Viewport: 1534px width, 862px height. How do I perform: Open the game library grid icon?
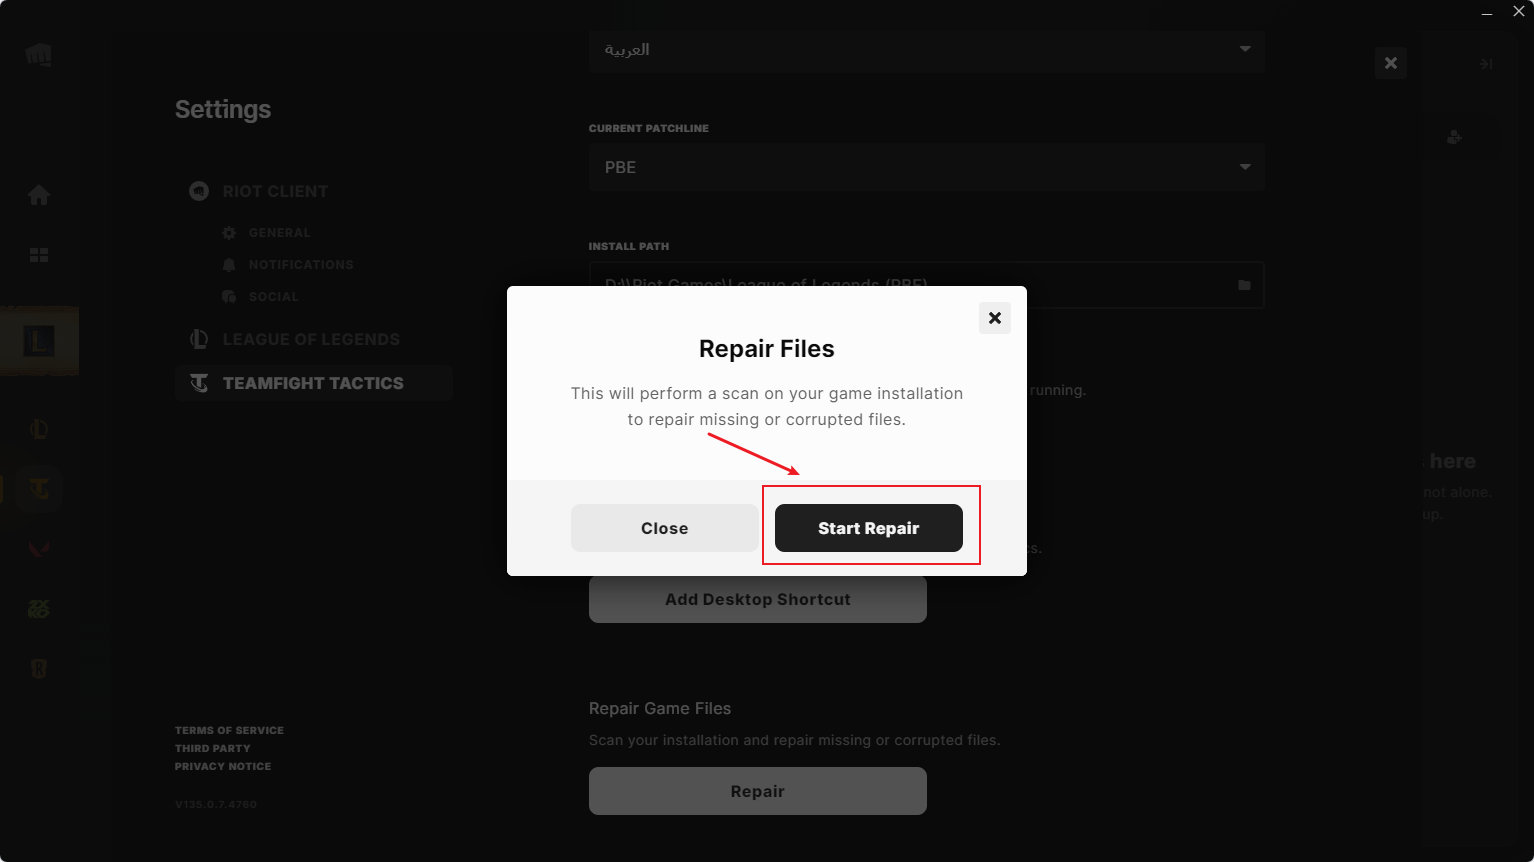tap(39, 255)
